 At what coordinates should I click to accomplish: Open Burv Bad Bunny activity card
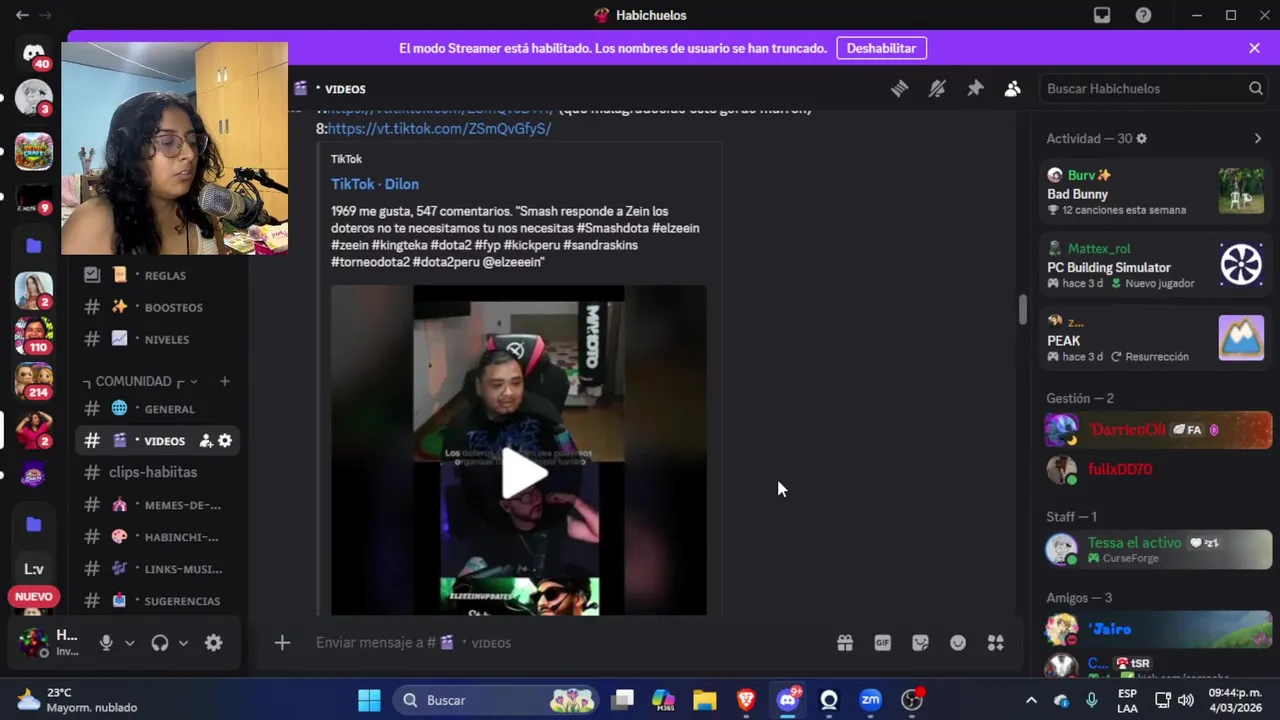click(x=1155, y=193)
